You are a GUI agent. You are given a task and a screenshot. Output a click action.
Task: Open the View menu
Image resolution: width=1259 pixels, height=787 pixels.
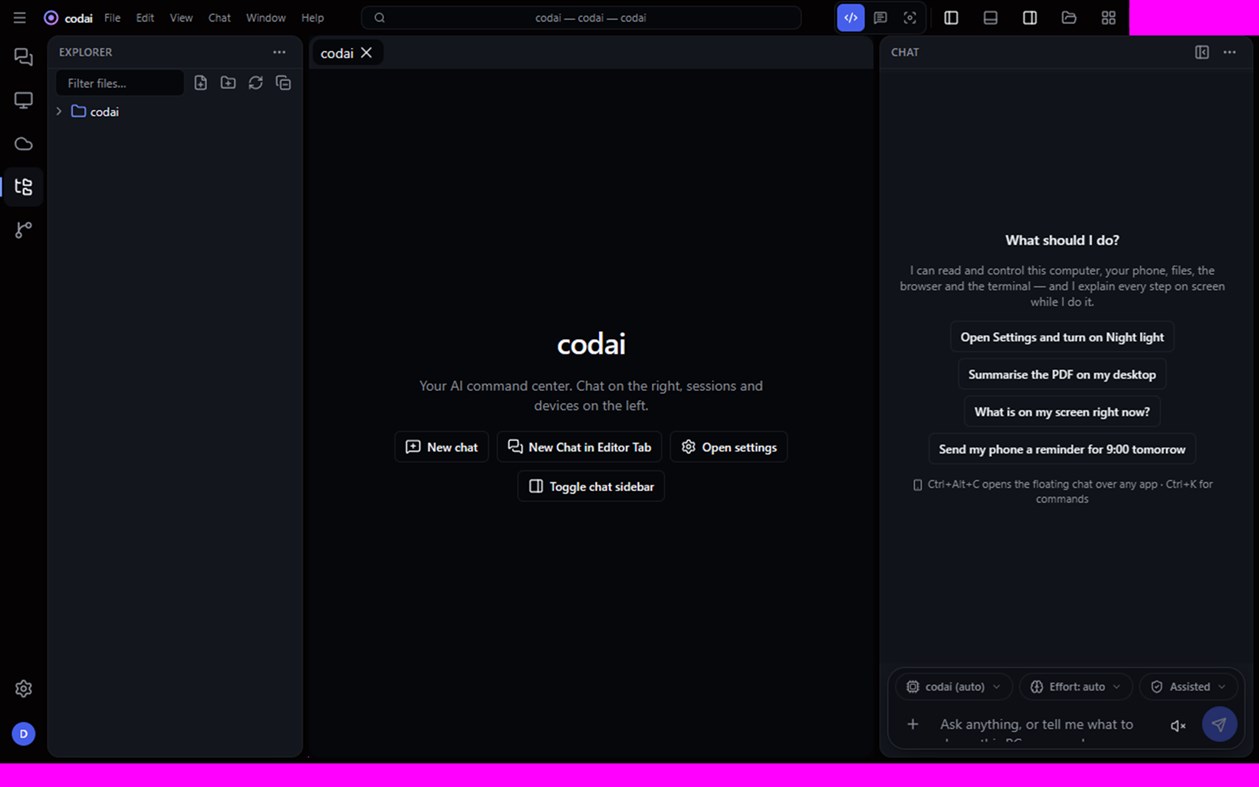[x=181, y=18]
